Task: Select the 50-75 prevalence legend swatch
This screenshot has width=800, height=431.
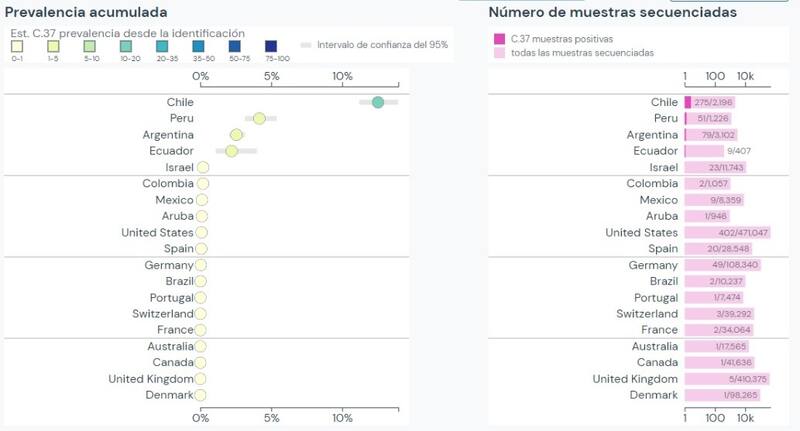Action: 234,47
